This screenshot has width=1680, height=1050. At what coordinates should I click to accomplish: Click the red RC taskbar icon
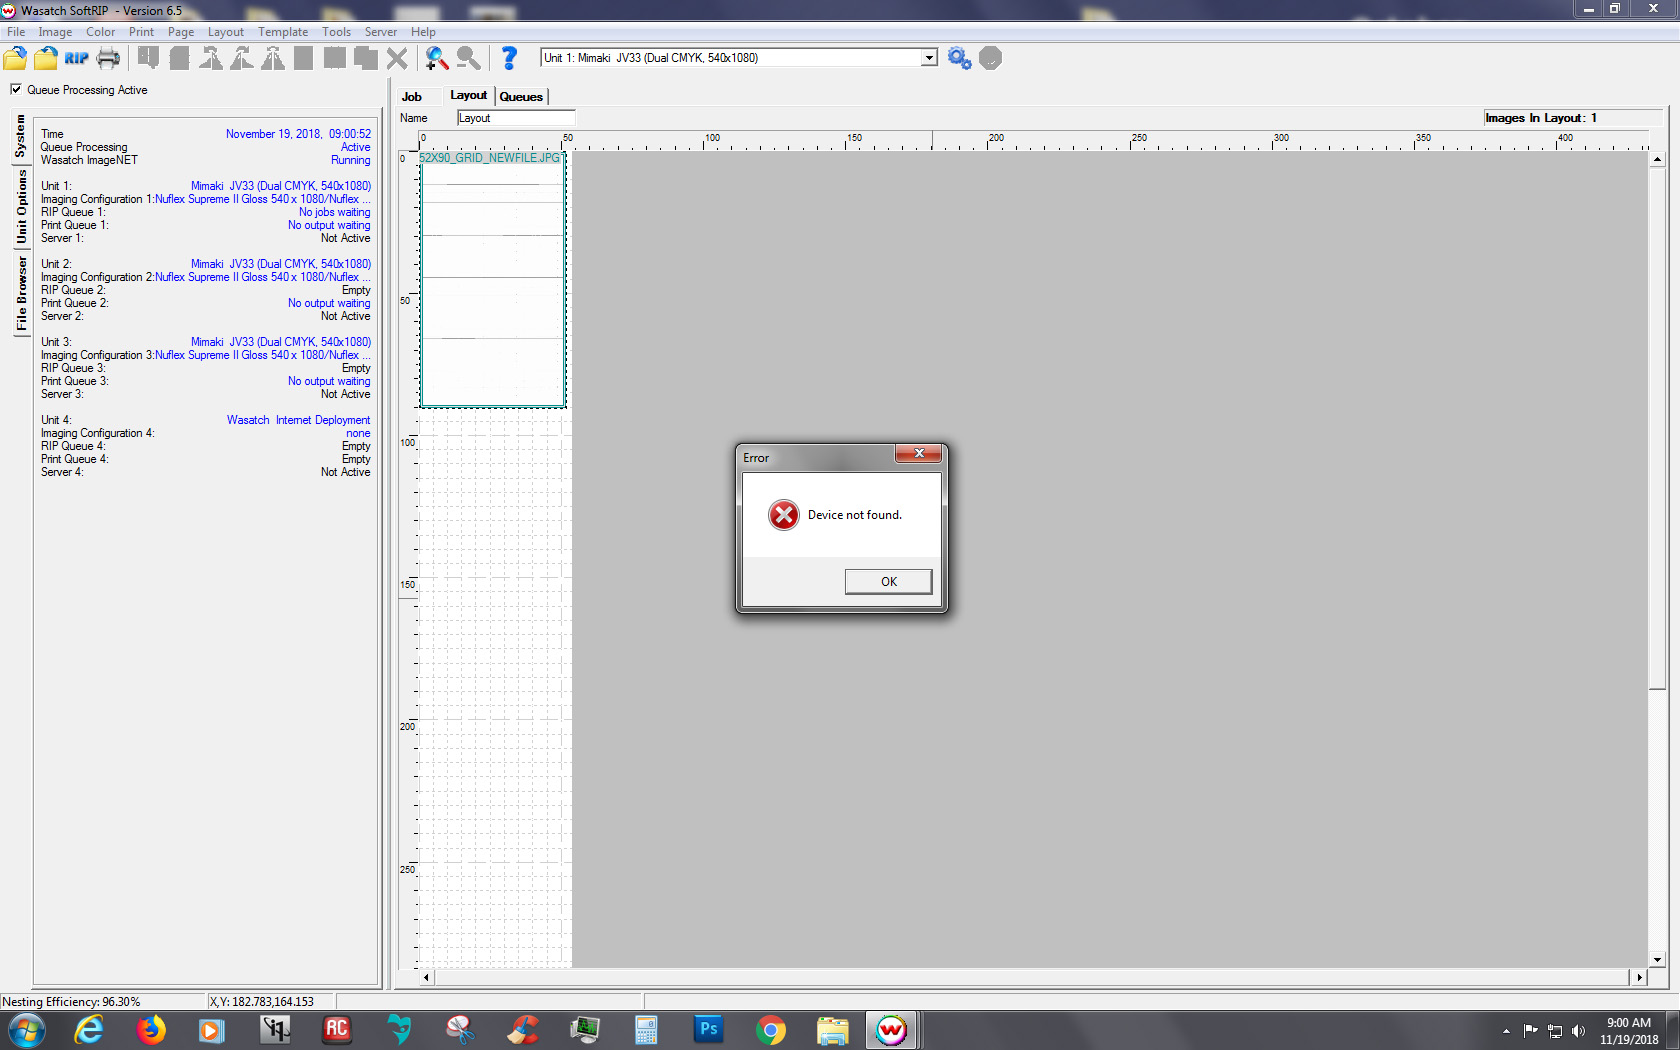point(337,1029)
